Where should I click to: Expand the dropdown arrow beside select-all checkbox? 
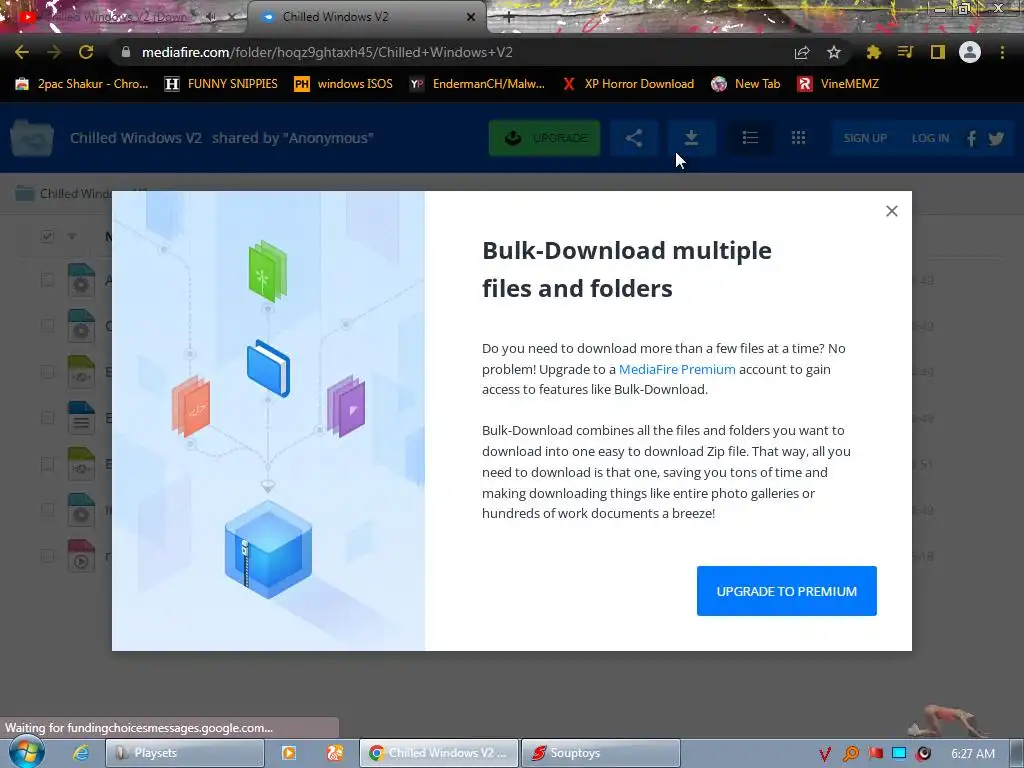point(72,236)
